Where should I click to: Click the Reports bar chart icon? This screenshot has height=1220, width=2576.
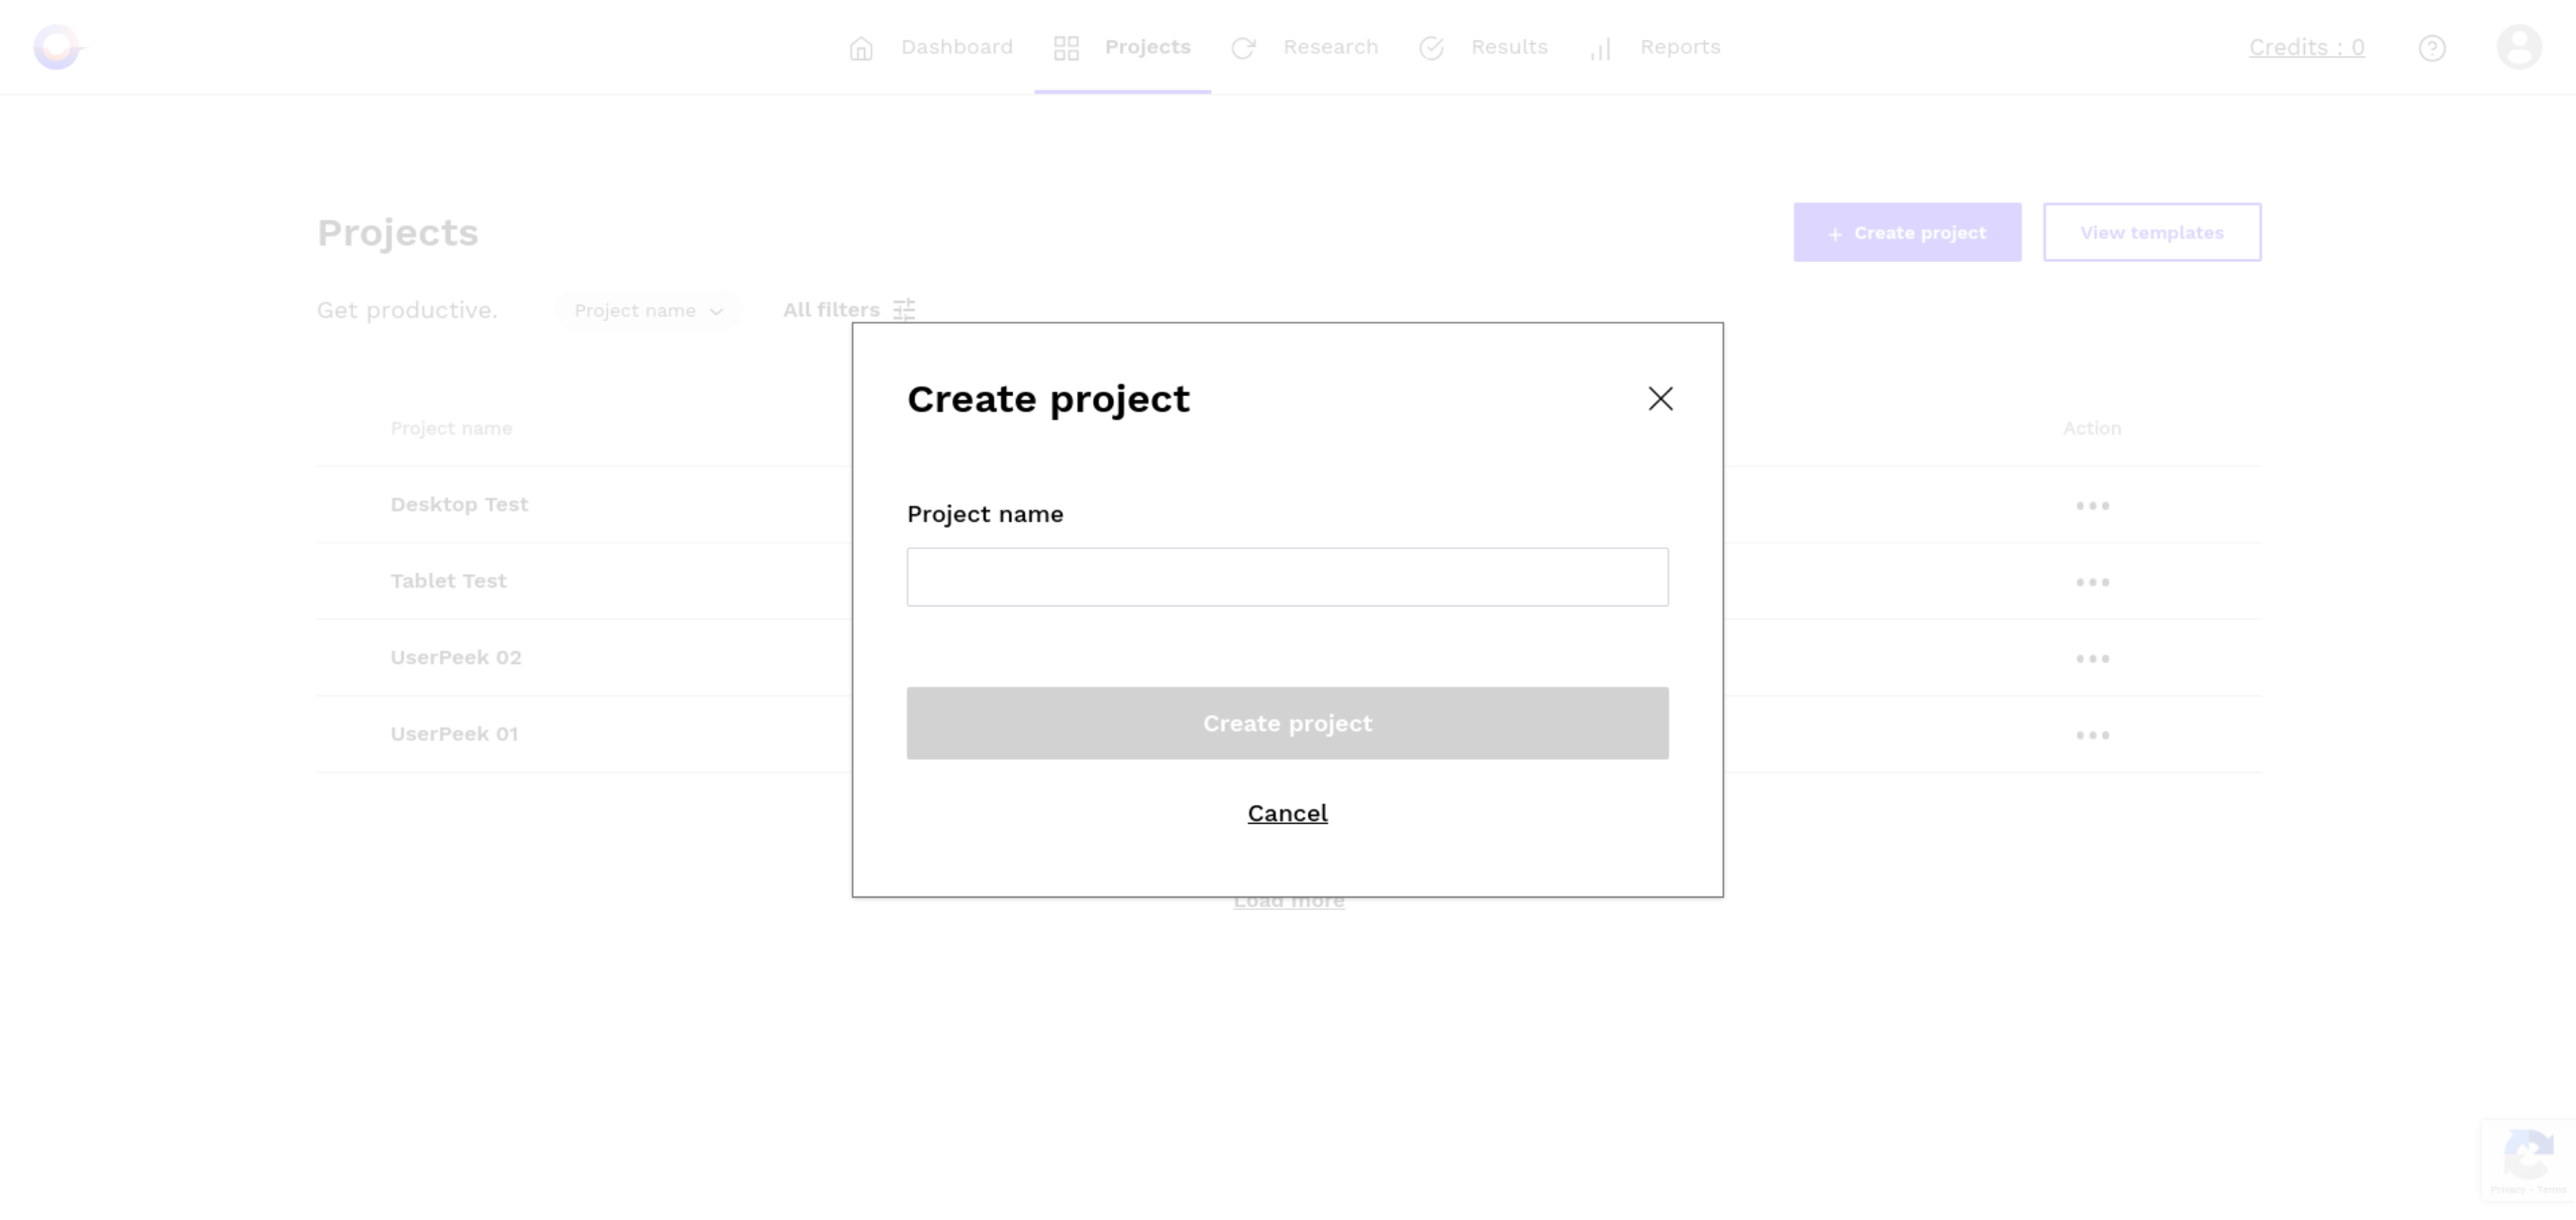click(1601, 46)
